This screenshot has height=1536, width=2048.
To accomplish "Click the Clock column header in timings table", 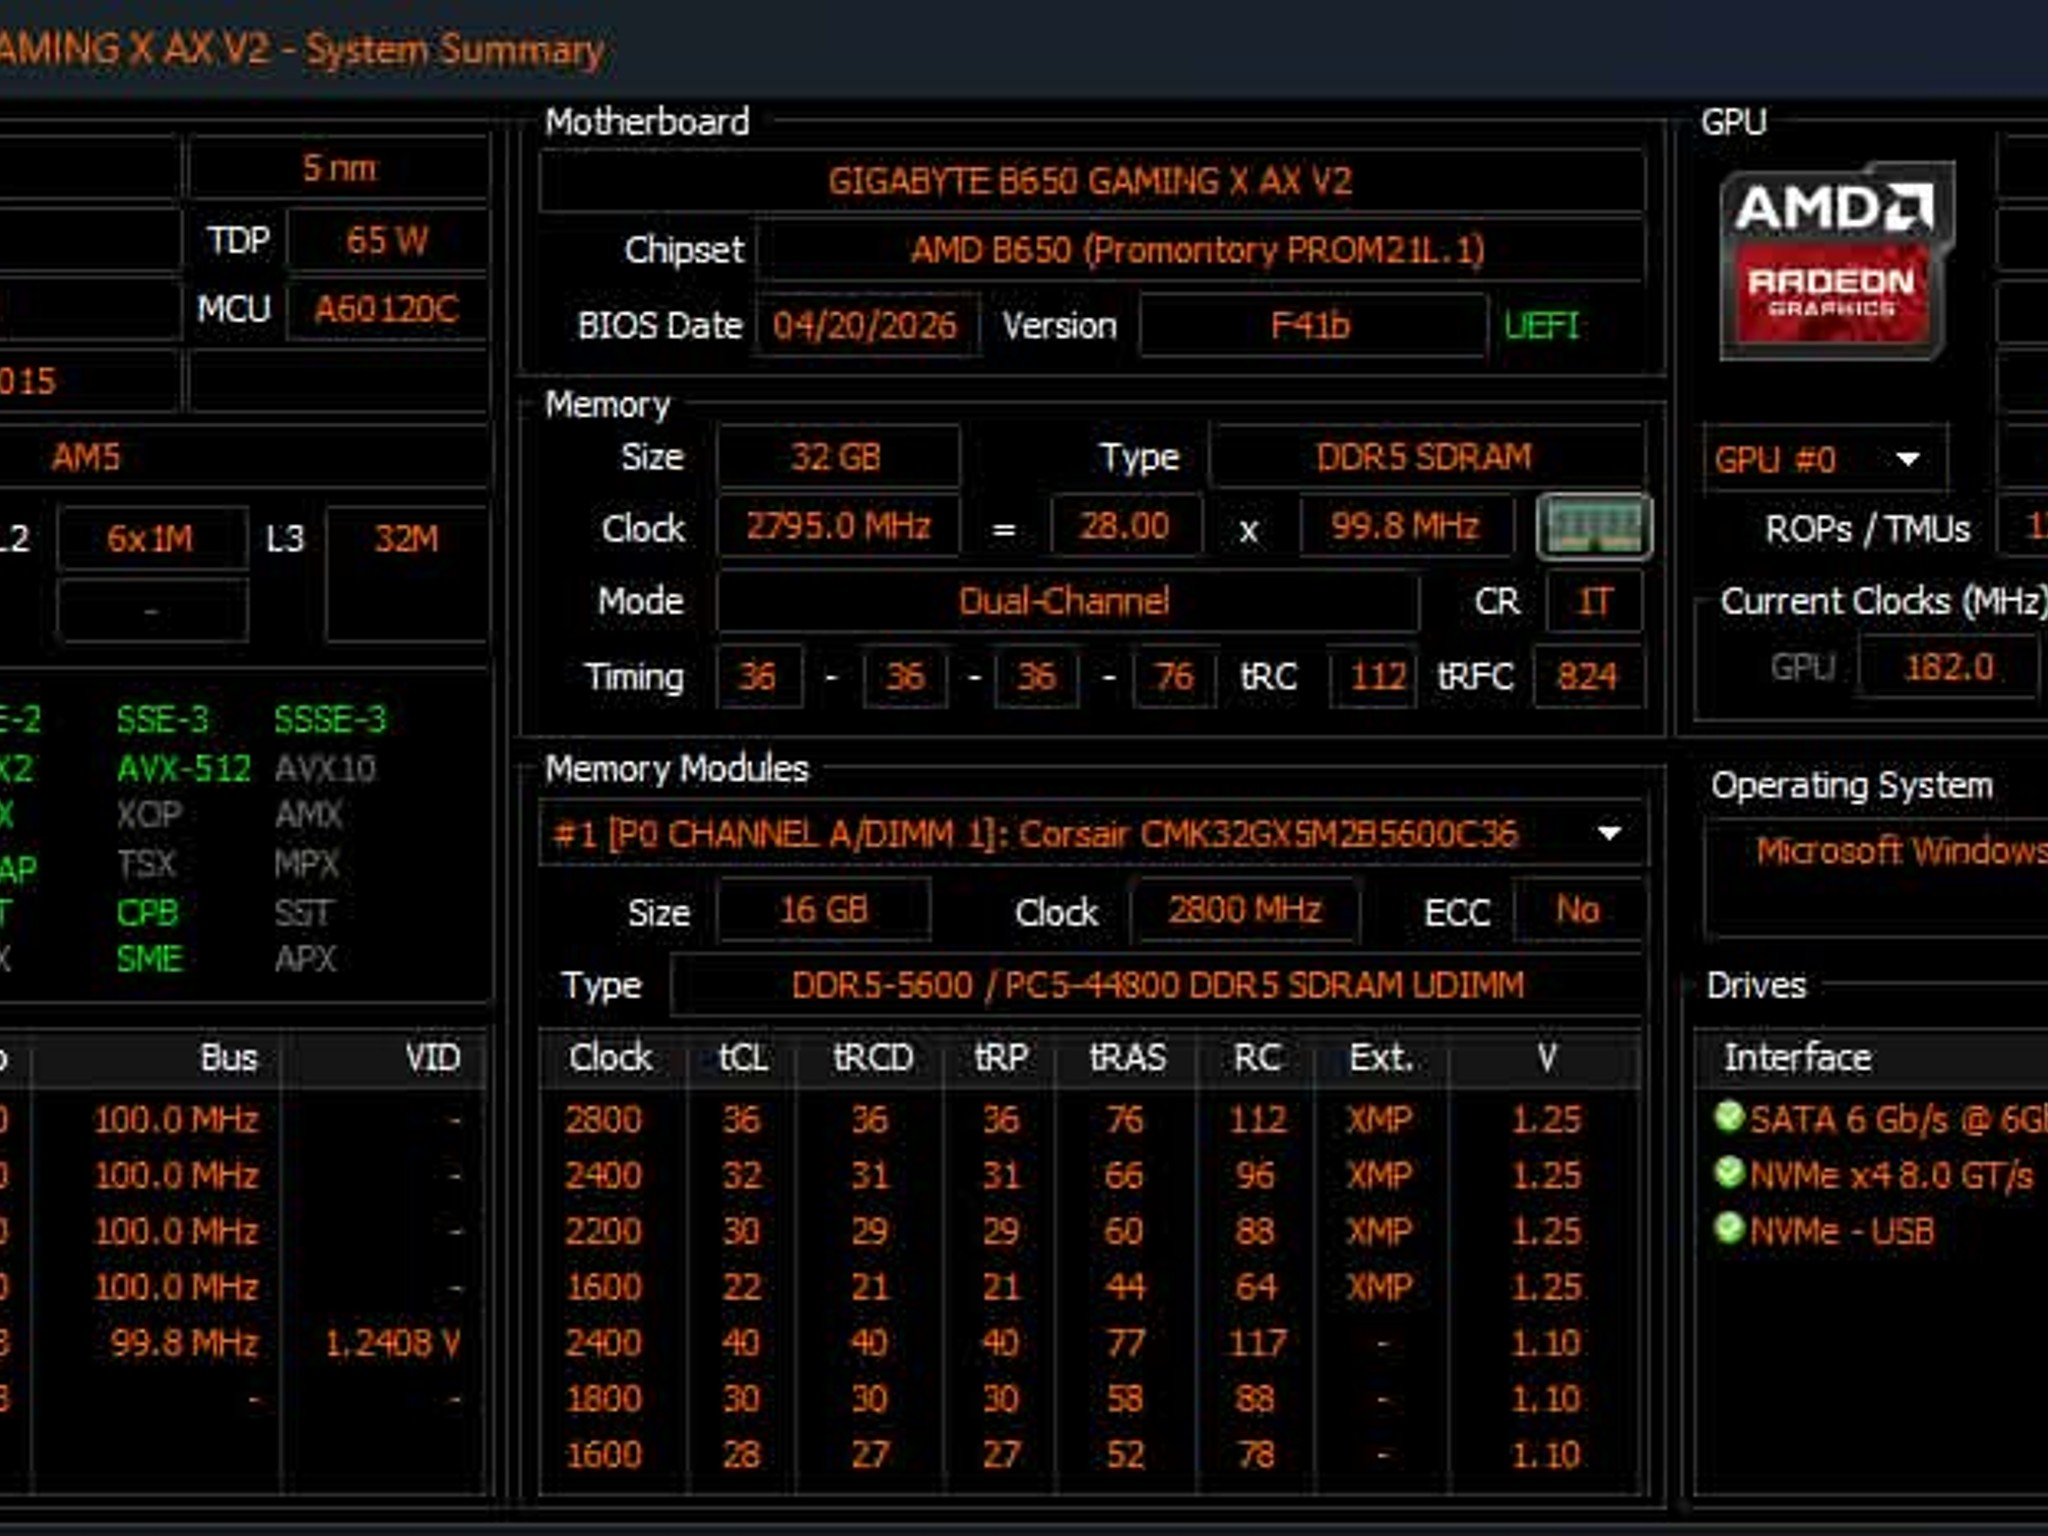I will coord(611,1058).
